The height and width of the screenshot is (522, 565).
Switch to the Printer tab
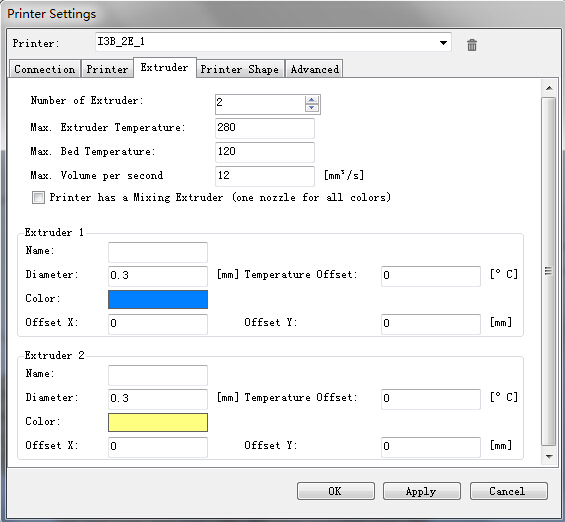(x=107, y=69)
